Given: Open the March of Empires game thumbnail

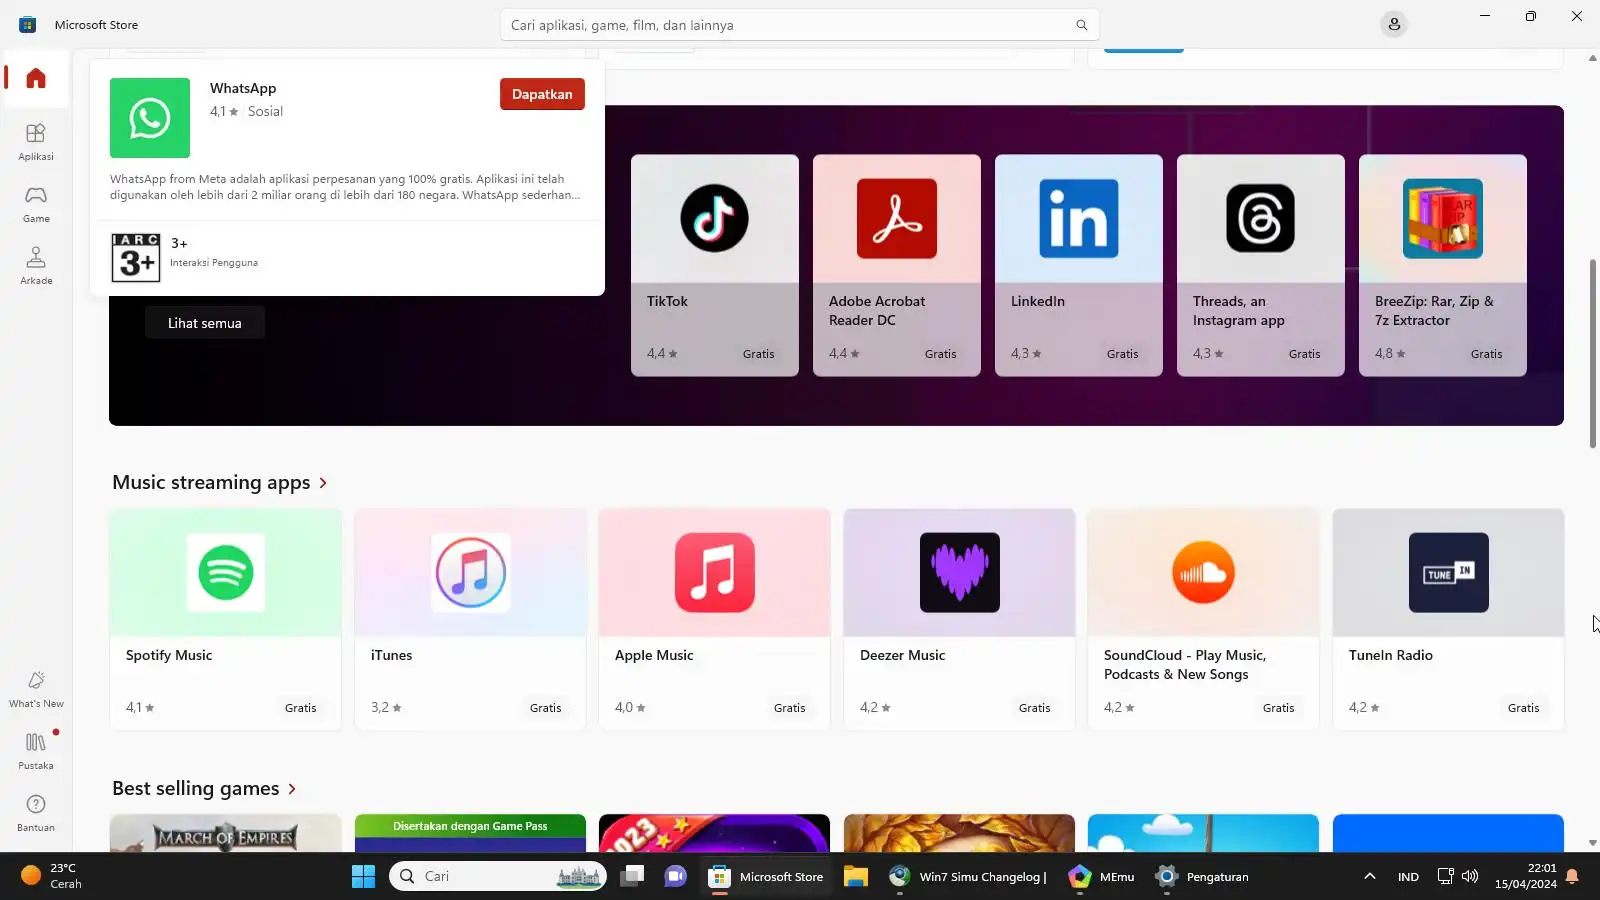Looking at the screenshot, I should (226, 833).
